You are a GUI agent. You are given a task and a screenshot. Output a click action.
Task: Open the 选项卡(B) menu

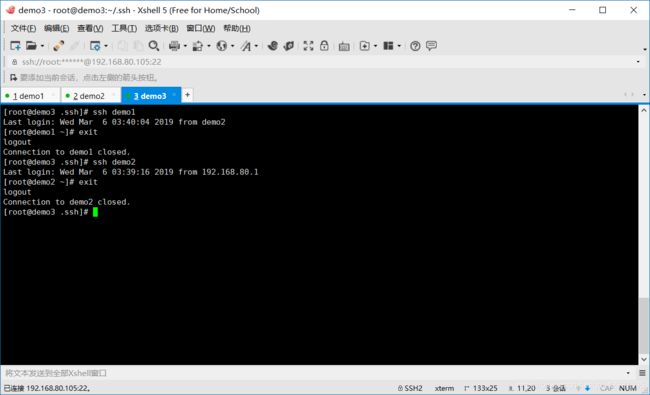tap(161, 28)
